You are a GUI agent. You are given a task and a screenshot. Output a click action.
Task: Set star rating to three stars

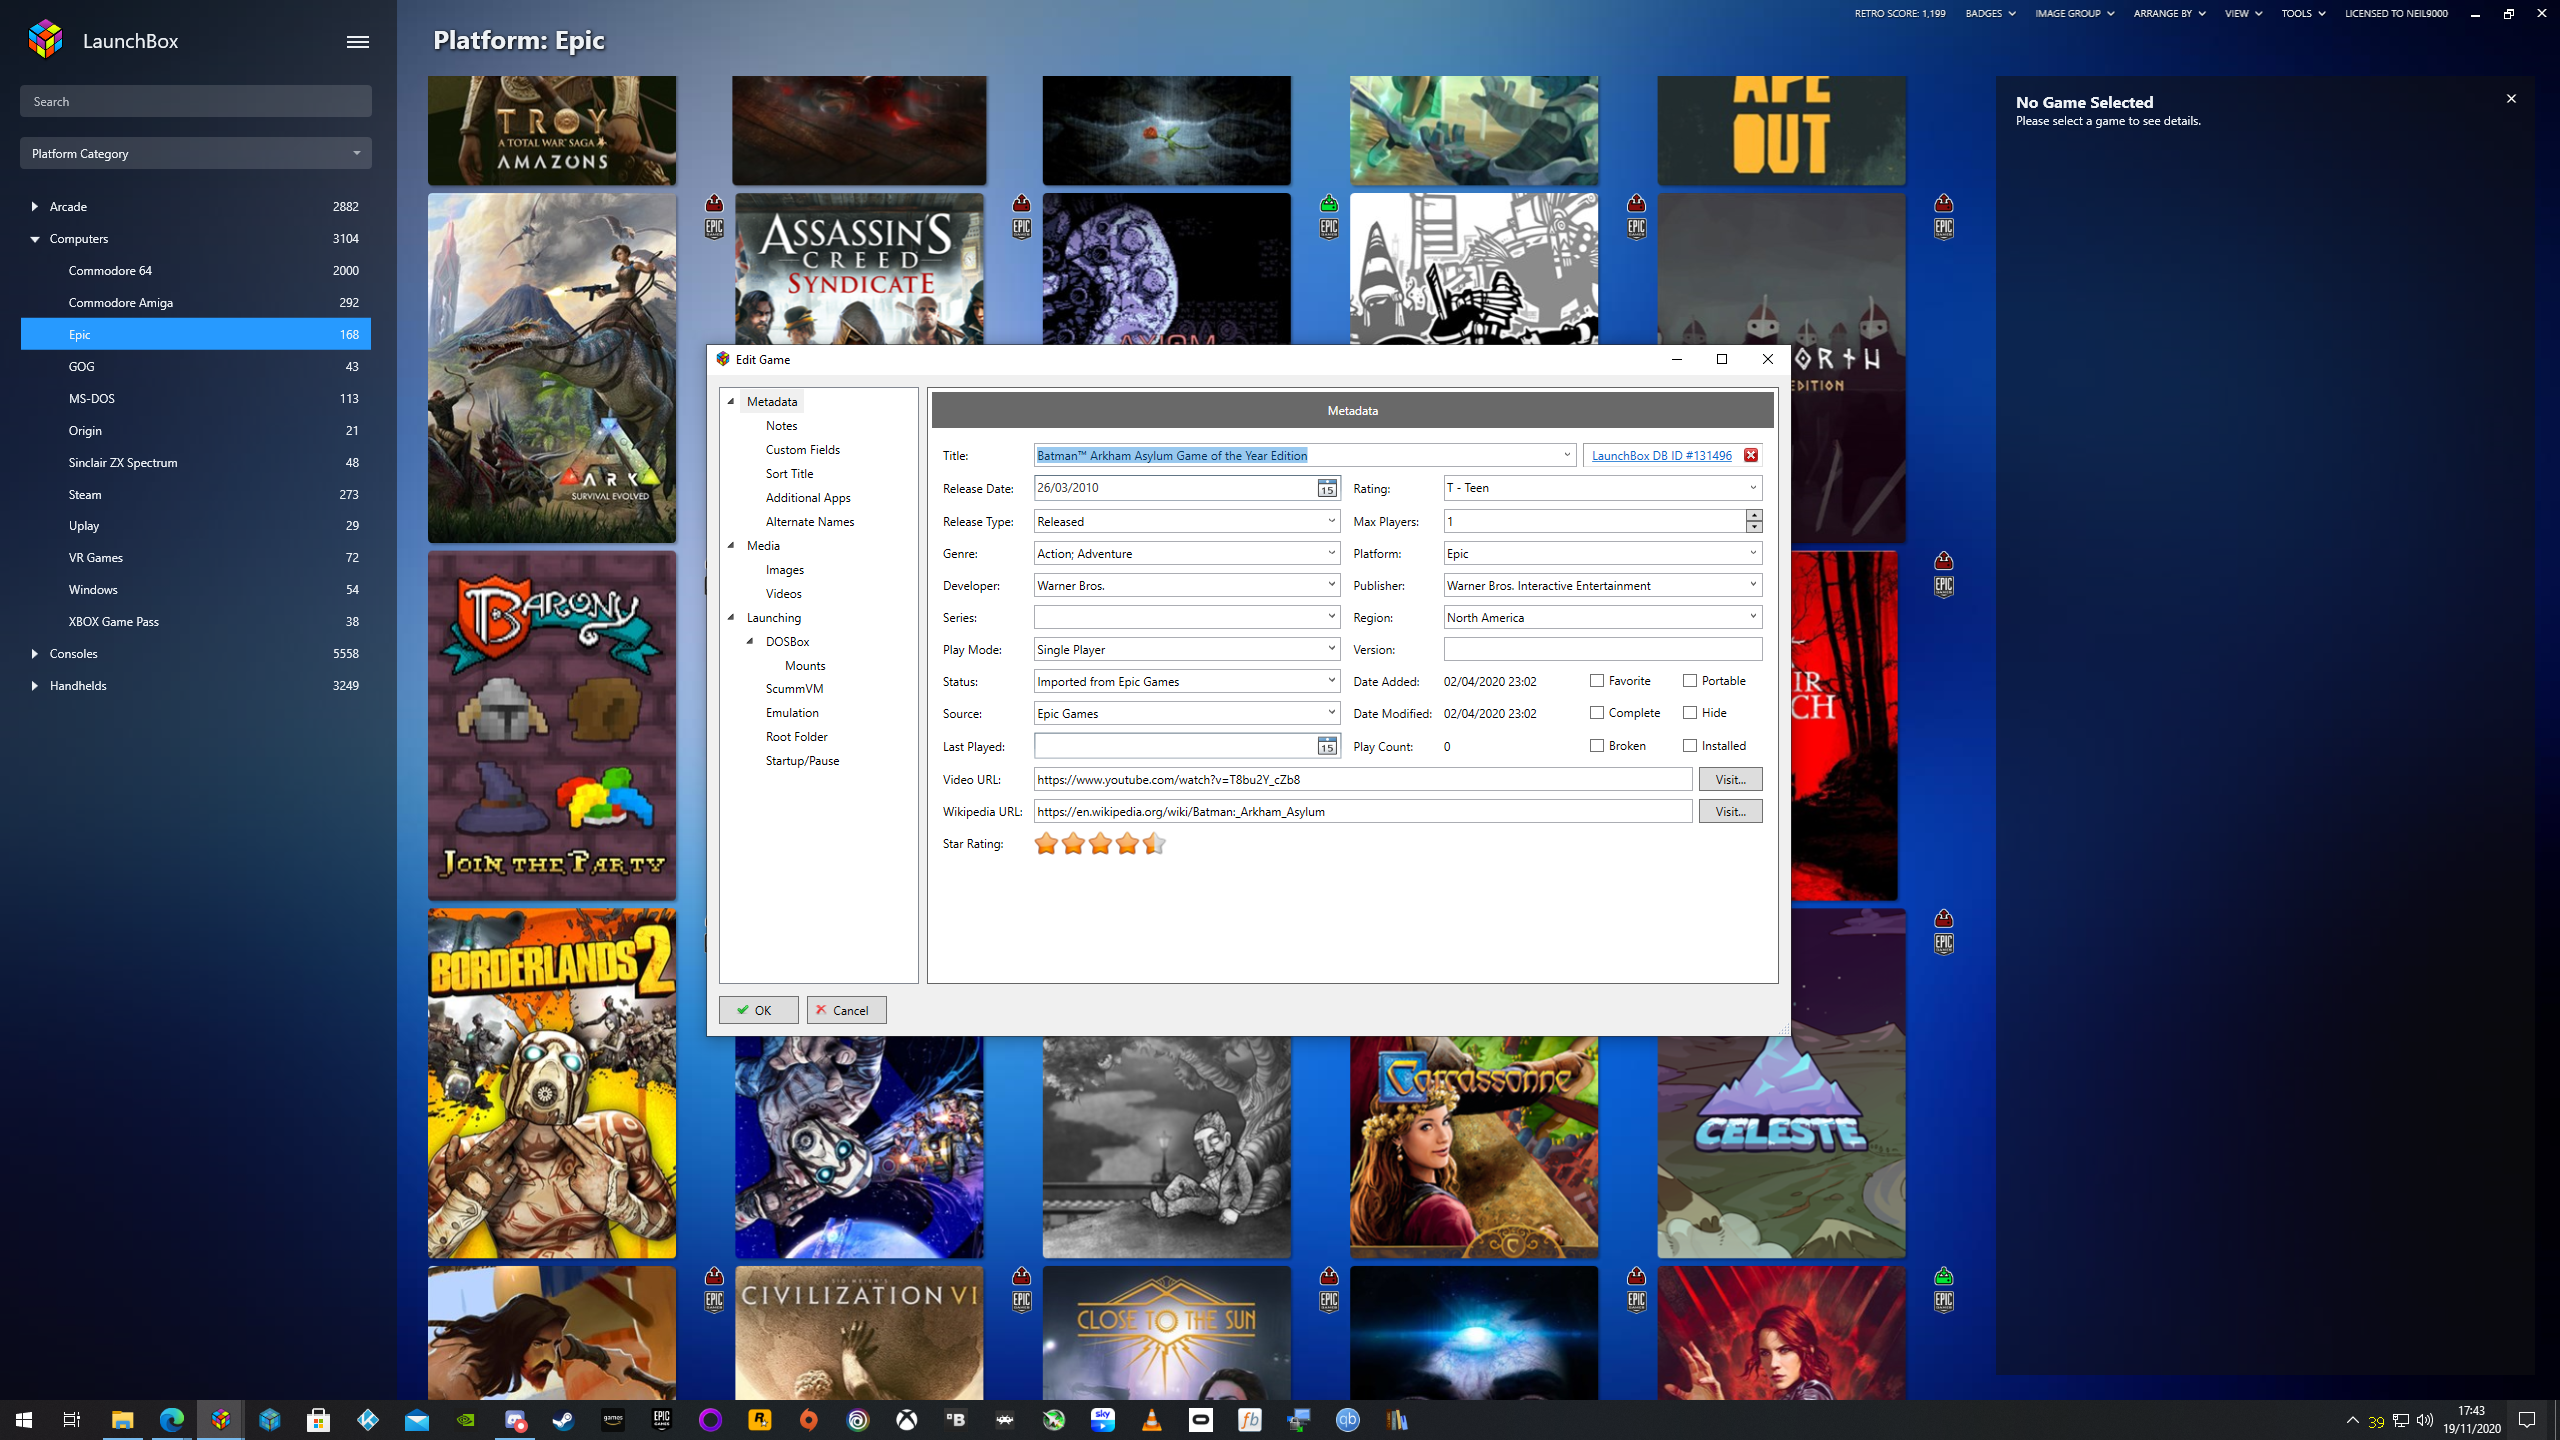(1100, 844)
